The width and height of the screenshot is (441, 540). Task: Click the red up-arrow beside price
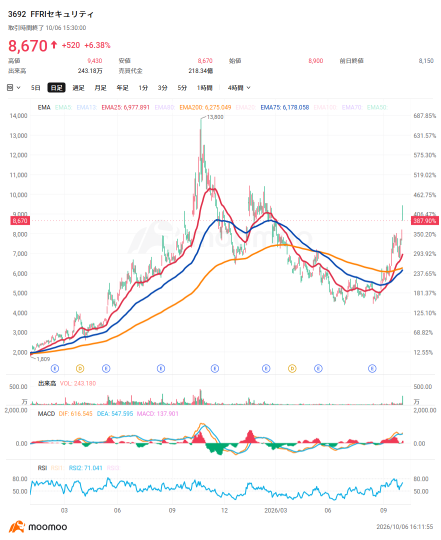point(54,45)
